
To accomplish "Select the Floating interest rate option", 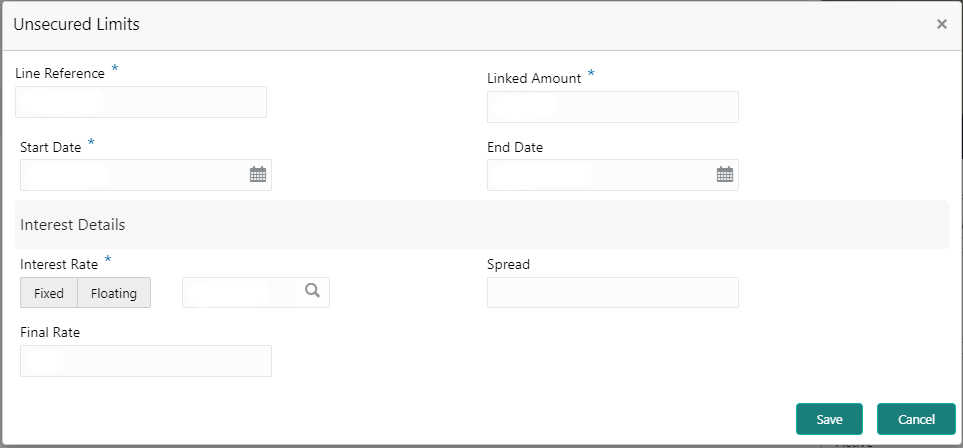I will [114, 293].
